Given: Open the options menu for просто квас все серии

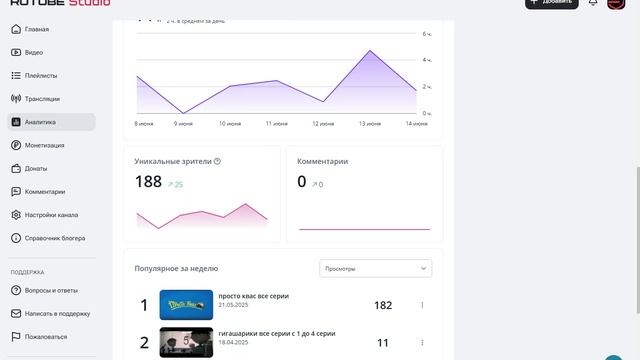Looking at the screenshot, I should tap(422, 305).
